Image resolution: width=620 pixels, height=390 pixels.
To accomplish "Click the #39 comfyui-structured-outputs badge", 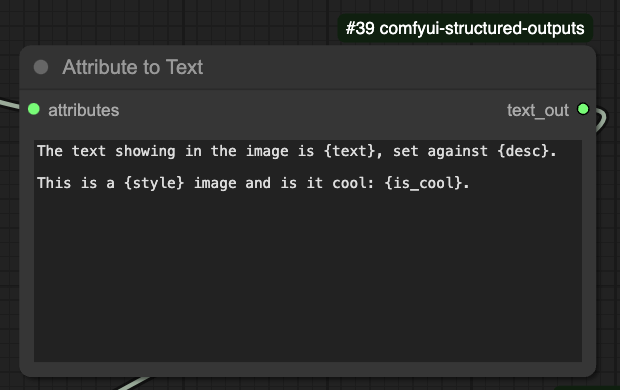I will (465, 28).
